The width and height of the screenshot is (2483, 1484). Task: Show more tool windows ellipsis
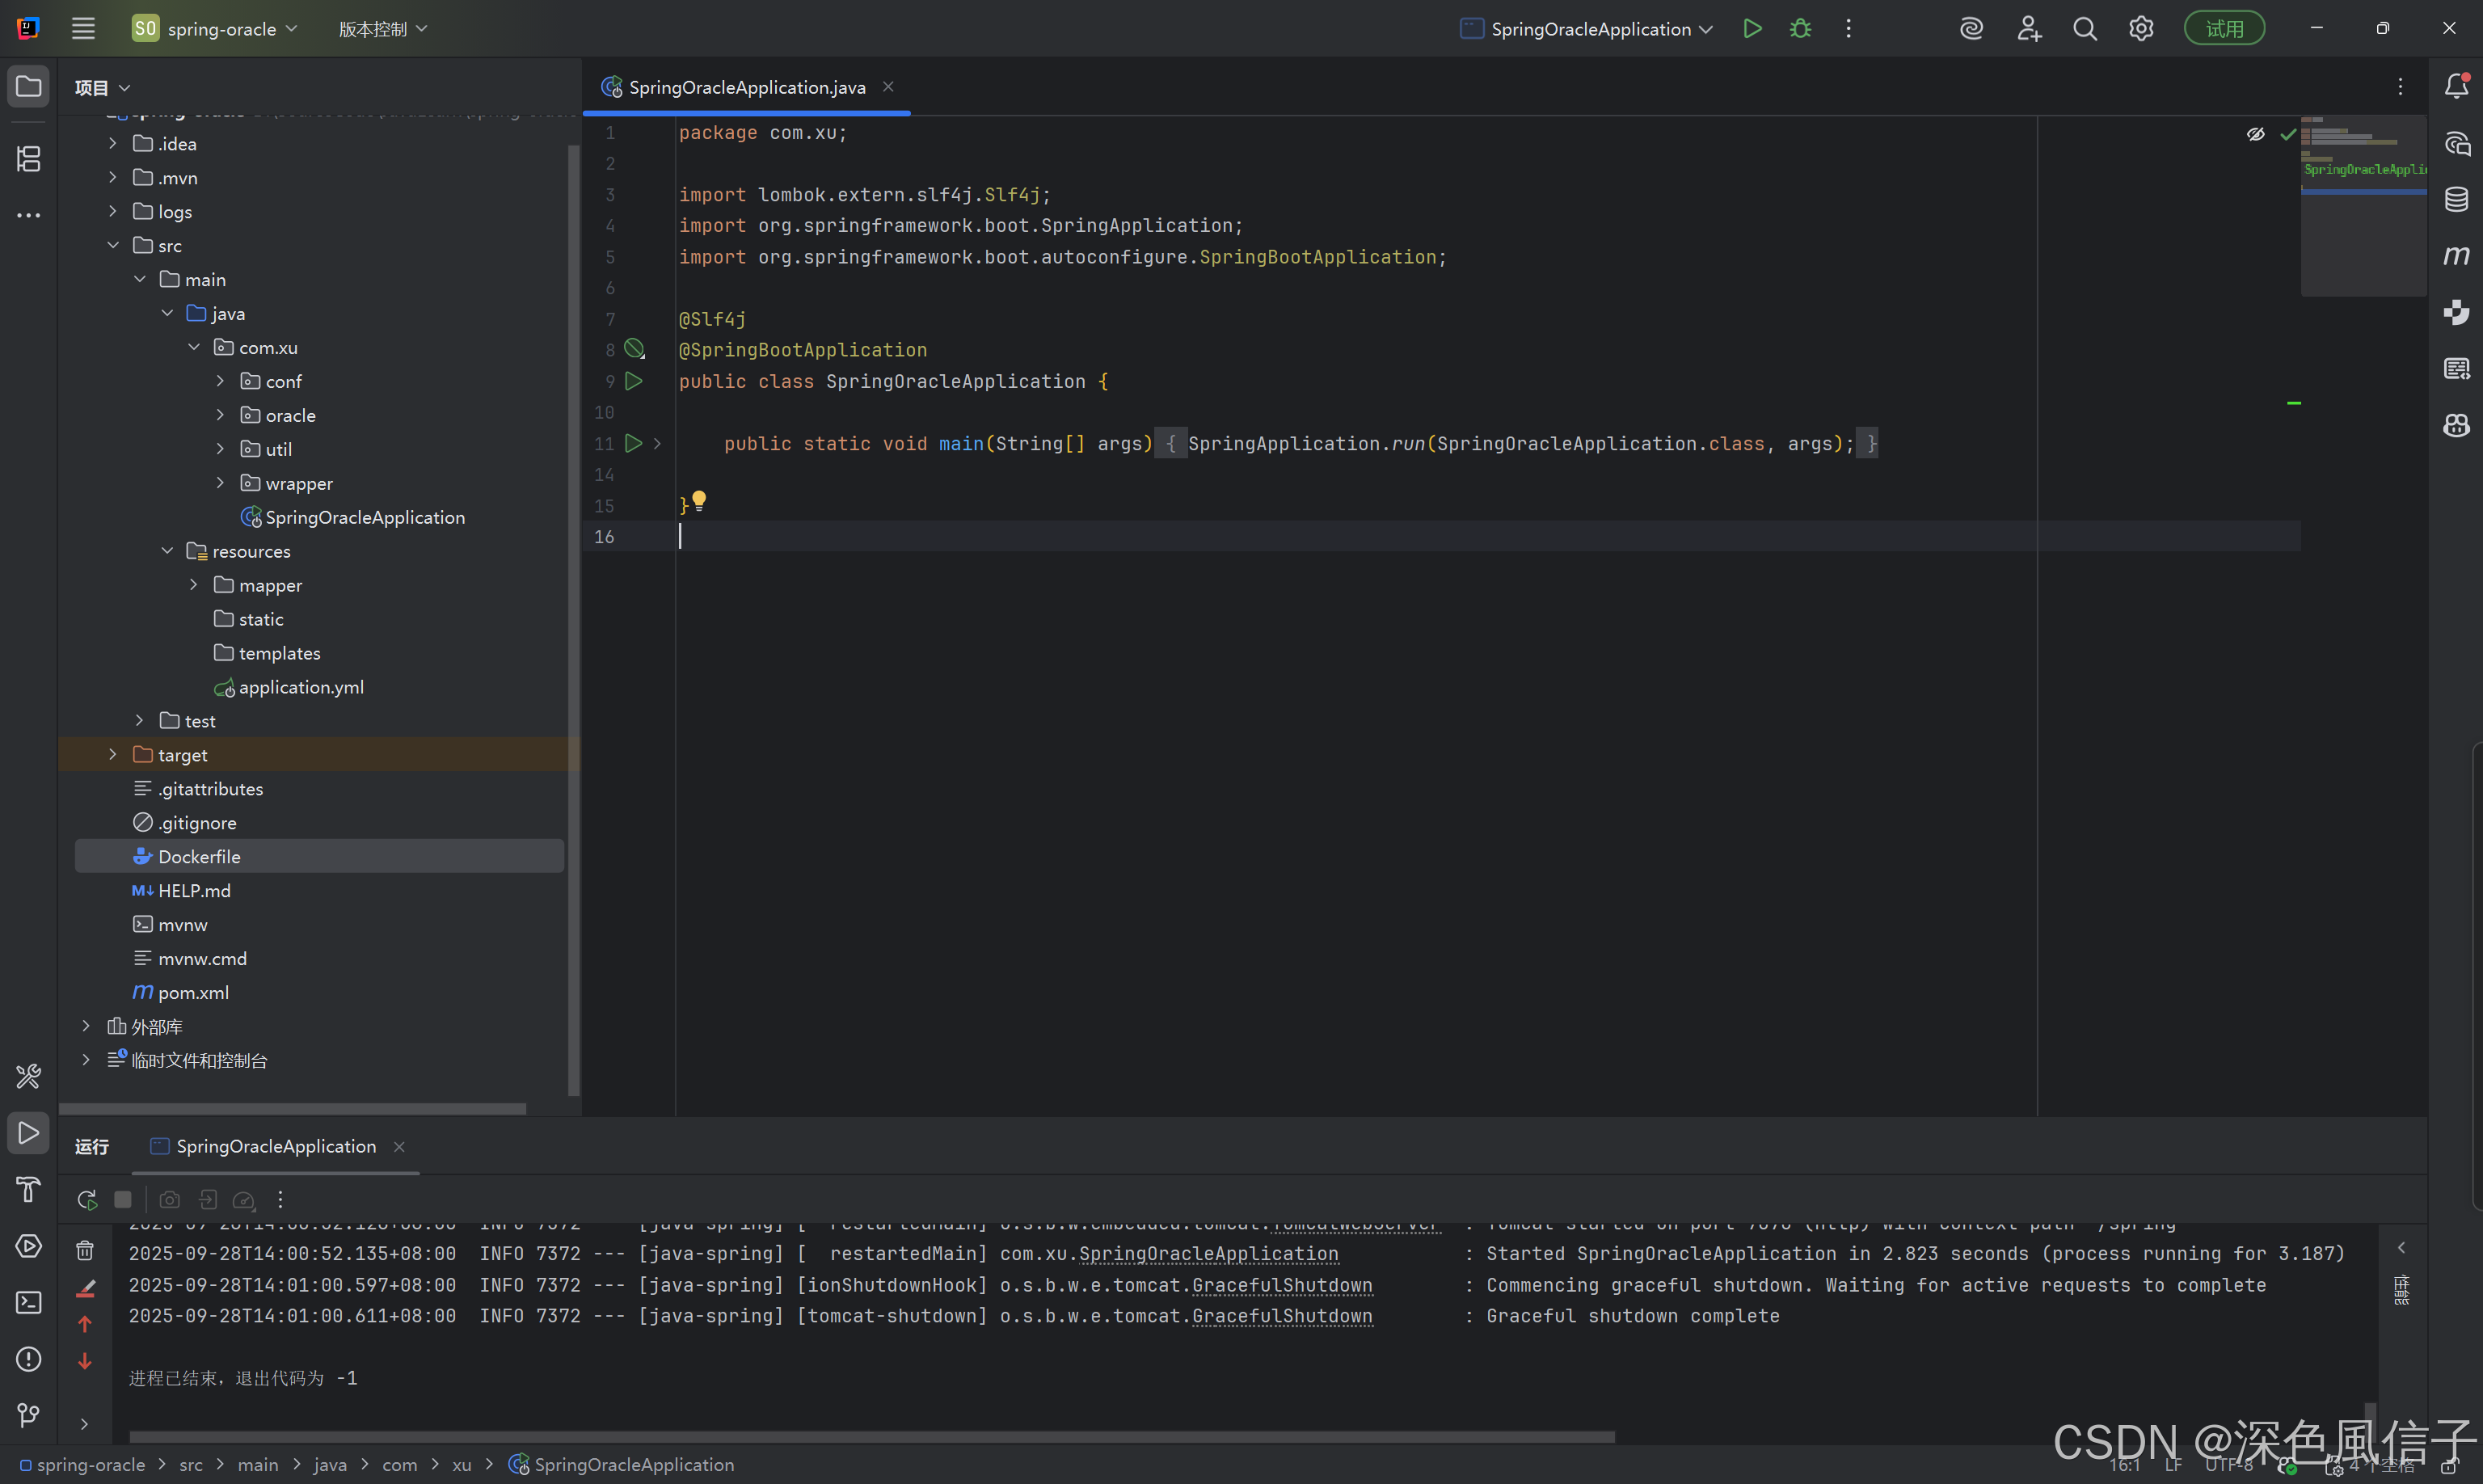pos(28,215)
